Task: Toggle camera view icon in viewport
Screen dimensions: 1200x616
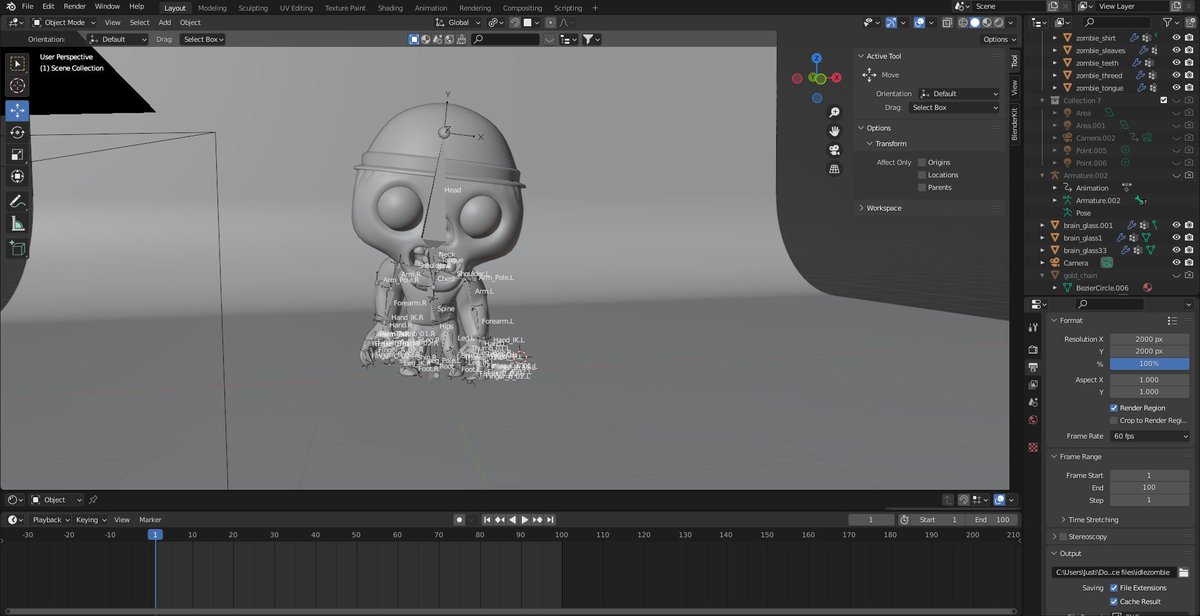Action: (x=835, y=150)
